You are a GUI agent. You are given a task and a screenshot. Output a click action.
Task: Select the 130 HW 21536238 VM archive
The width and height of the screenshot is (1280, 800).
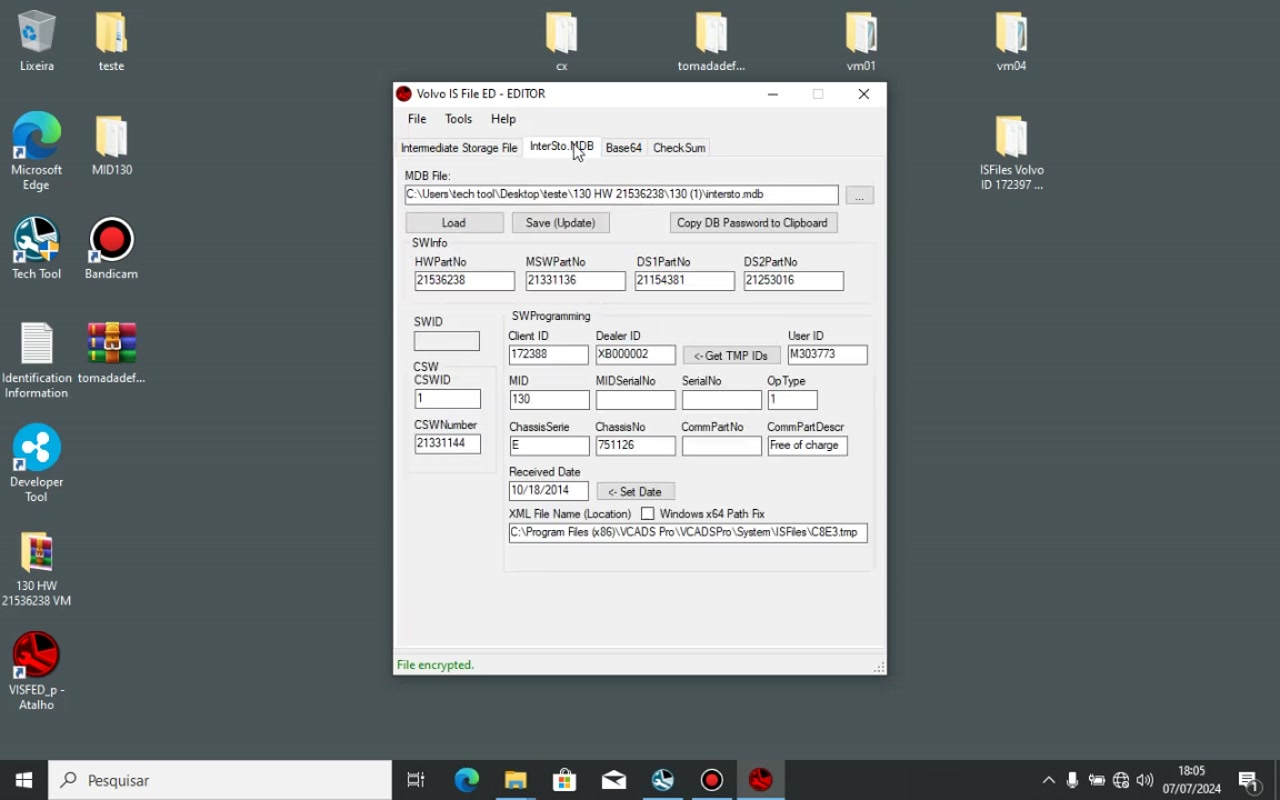[37, 568]
